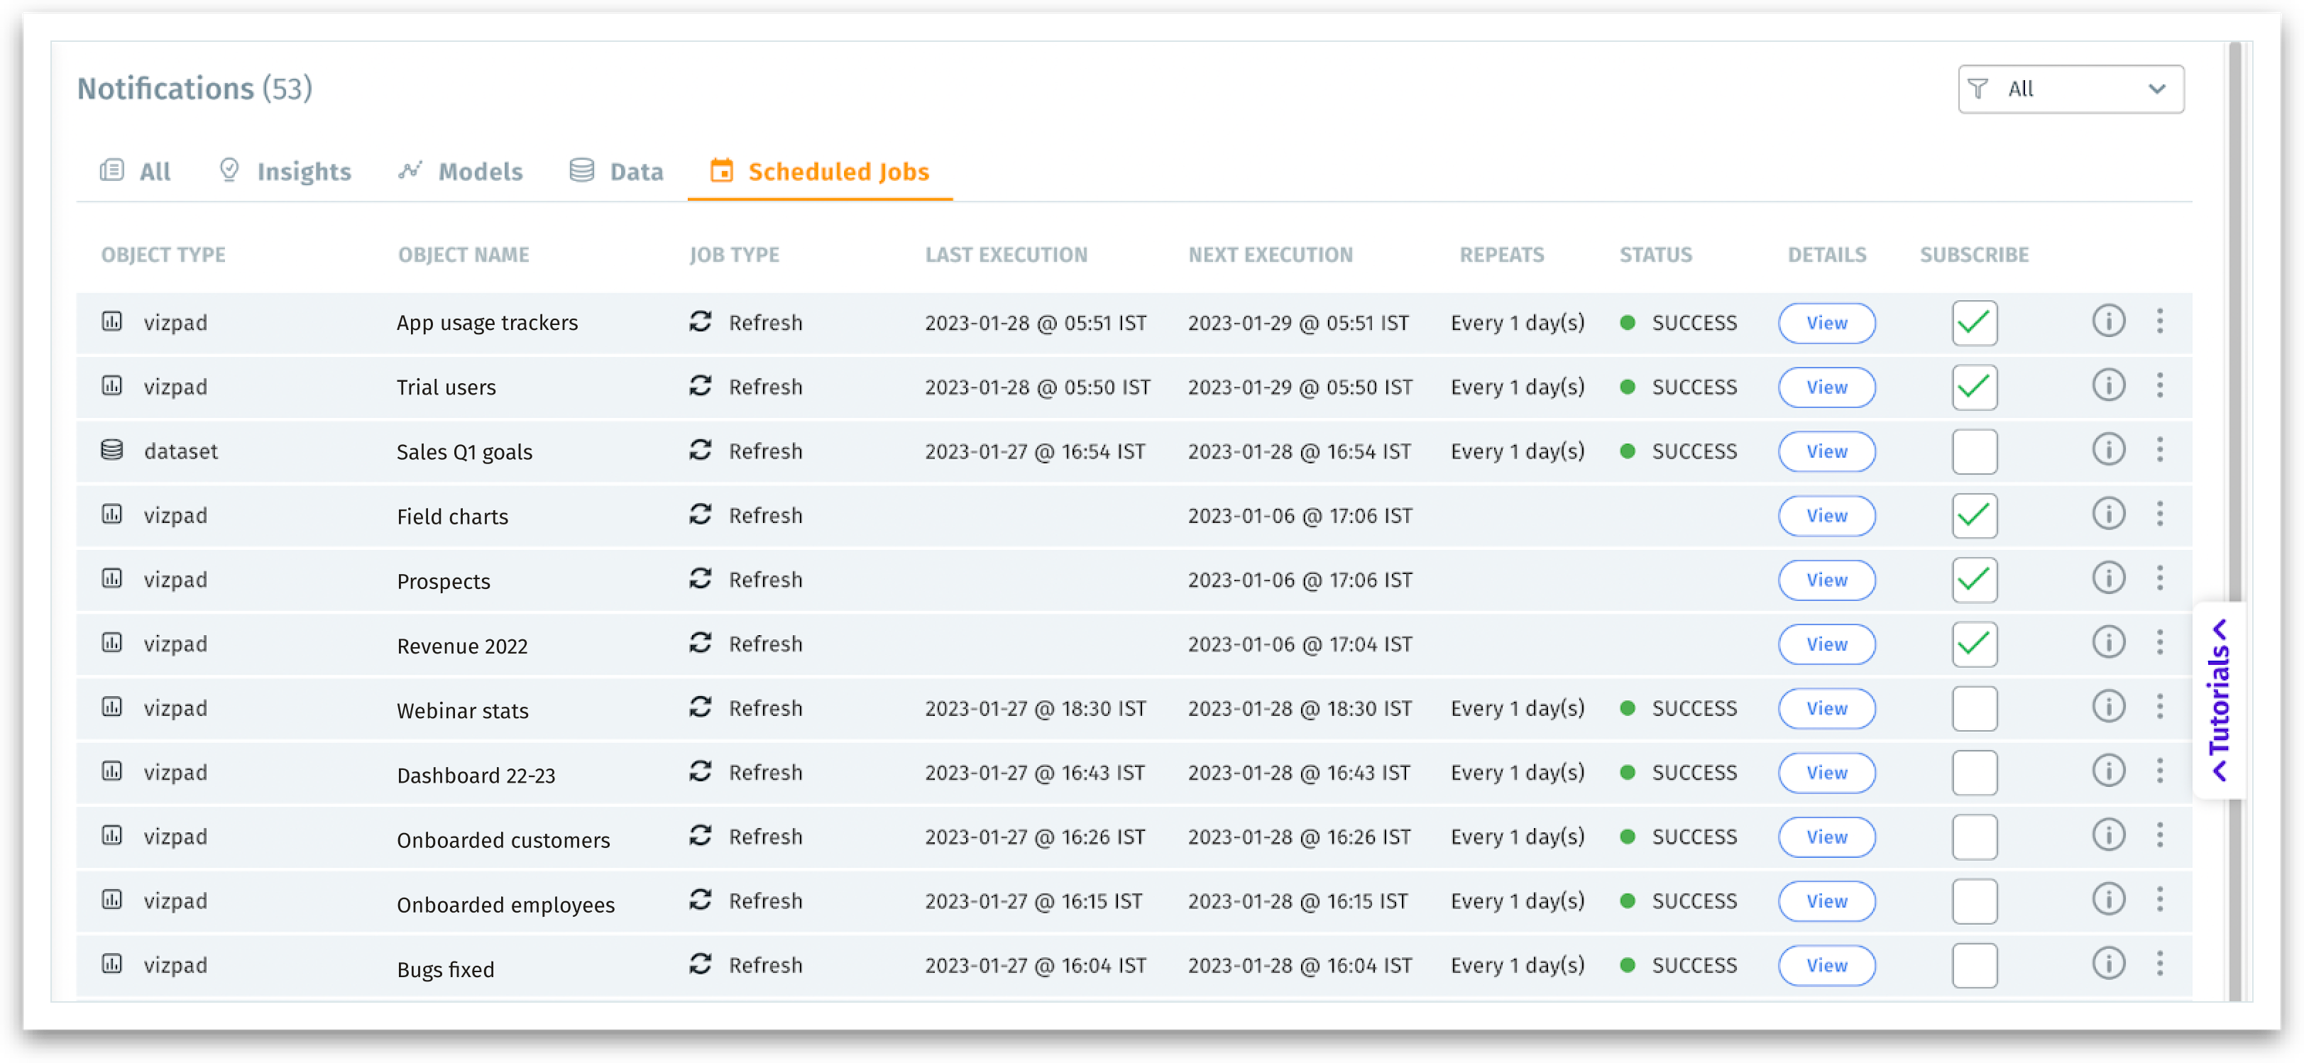
Task: Enable subscription for Dashboard 22-23
Action: 1974,772
